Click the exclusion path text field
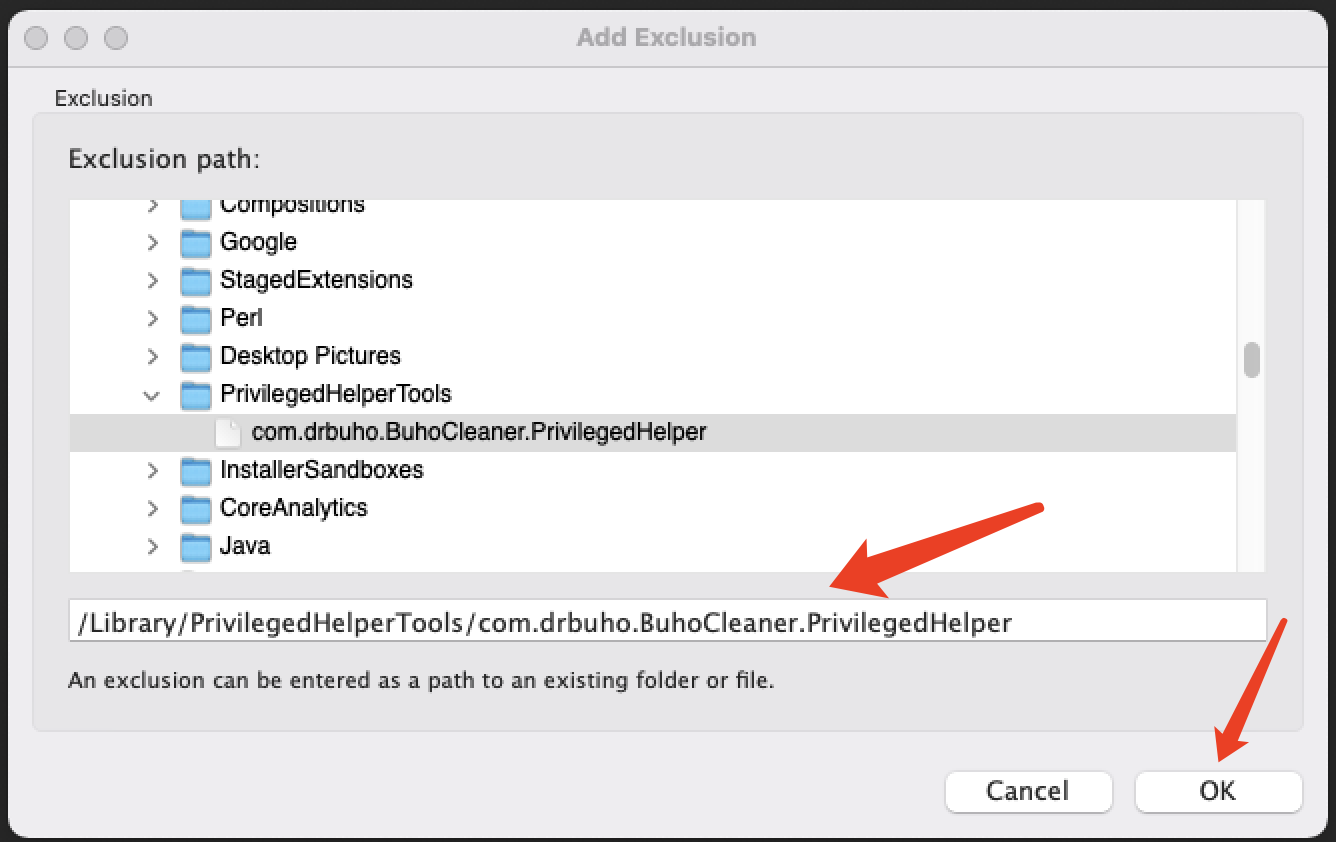This screenshot has height=842, width=1336. tap(667, 622)
